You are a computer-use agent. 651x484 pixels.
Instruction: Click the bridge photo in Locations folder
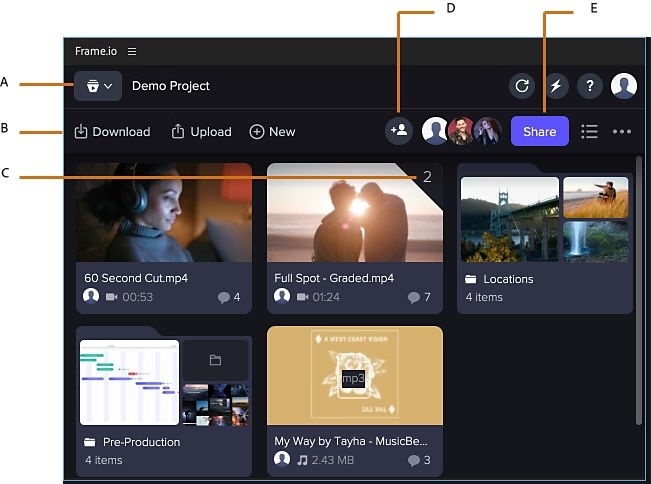(510, 220)
